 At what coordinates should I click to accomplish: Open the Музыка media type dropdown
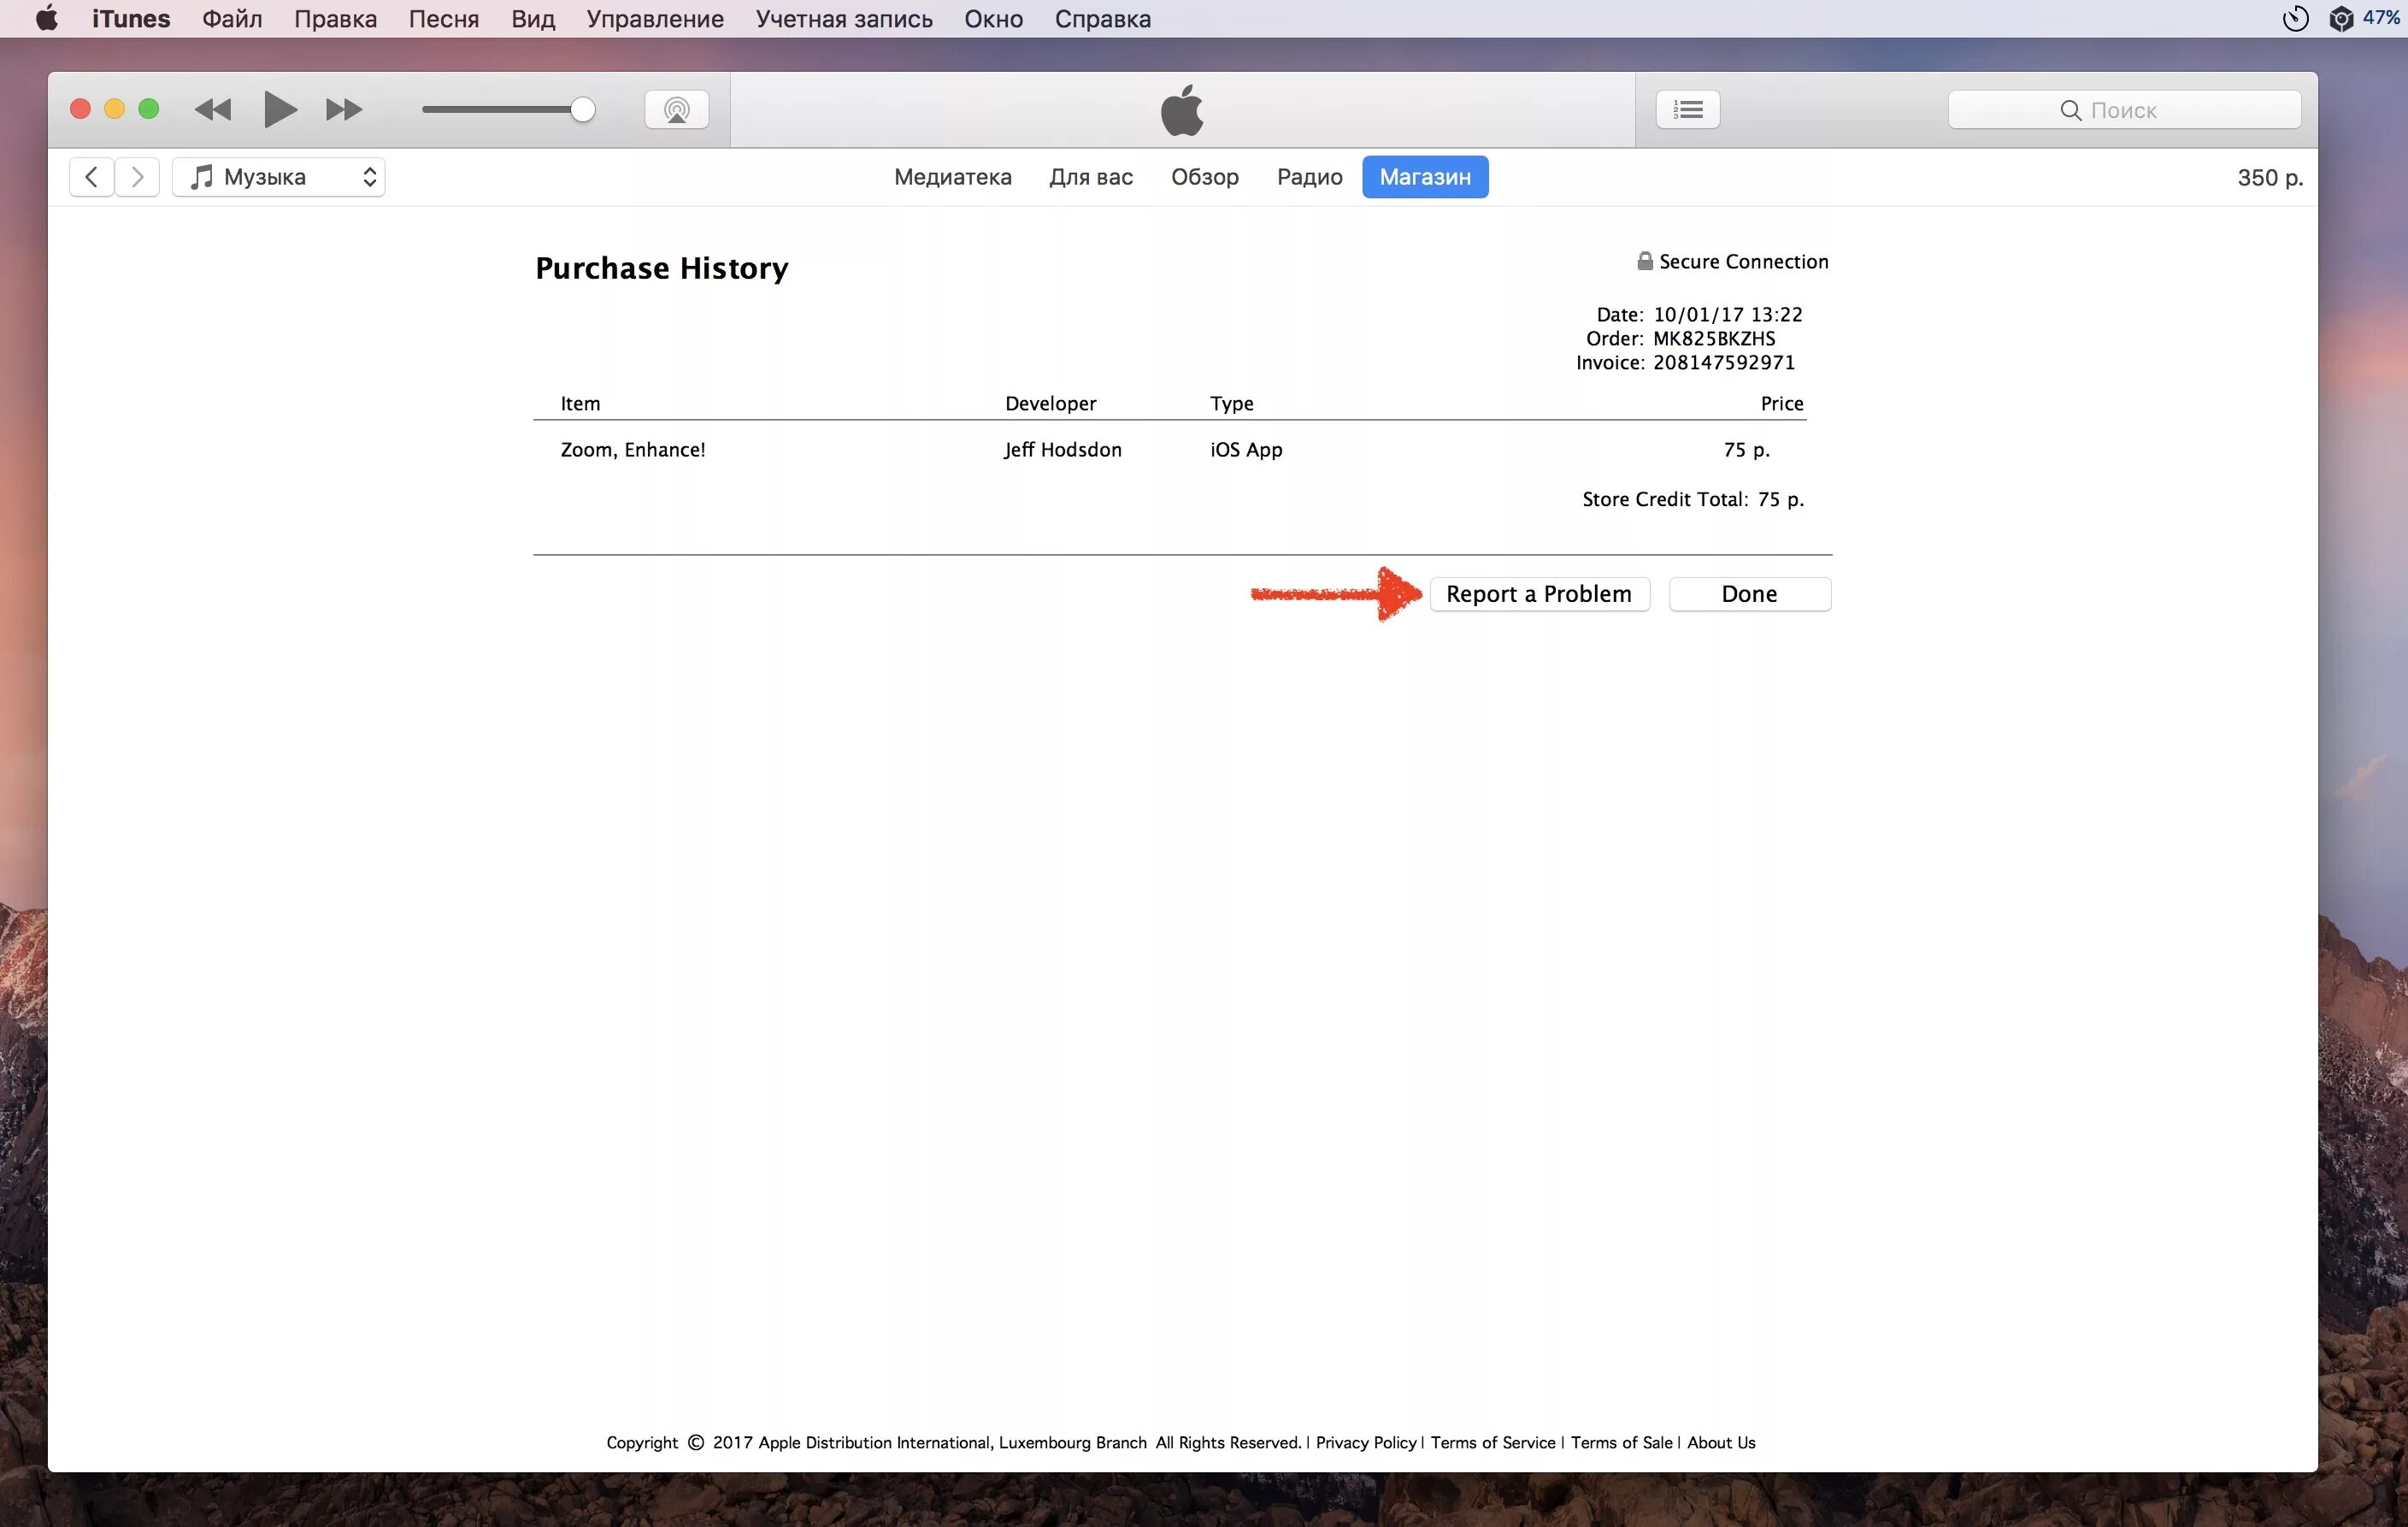click(279, 177)
